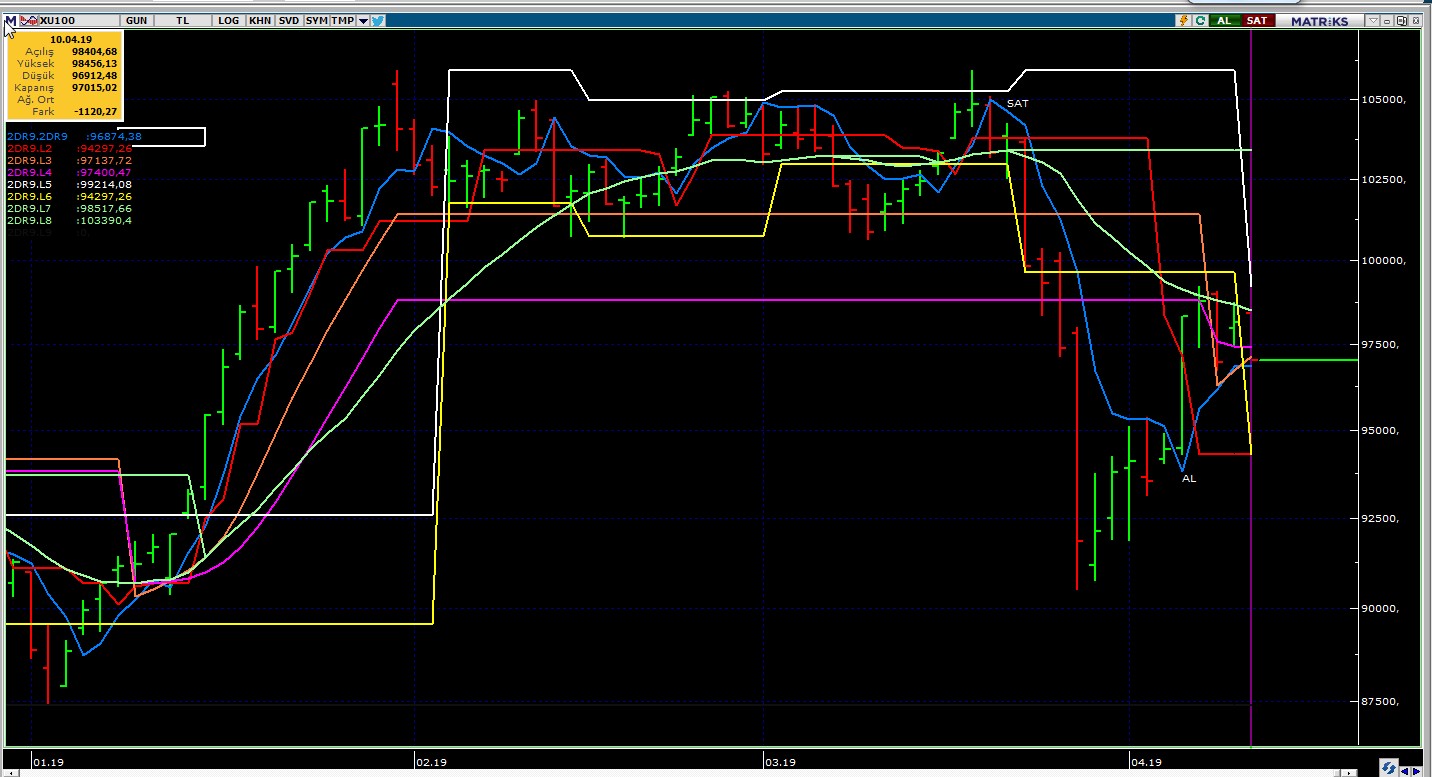The height and width of the screenshot is (777, 1432).
Task: Click the blue left arrow navigation icon
Action: pyautogui.click(x=1407, y=769)
